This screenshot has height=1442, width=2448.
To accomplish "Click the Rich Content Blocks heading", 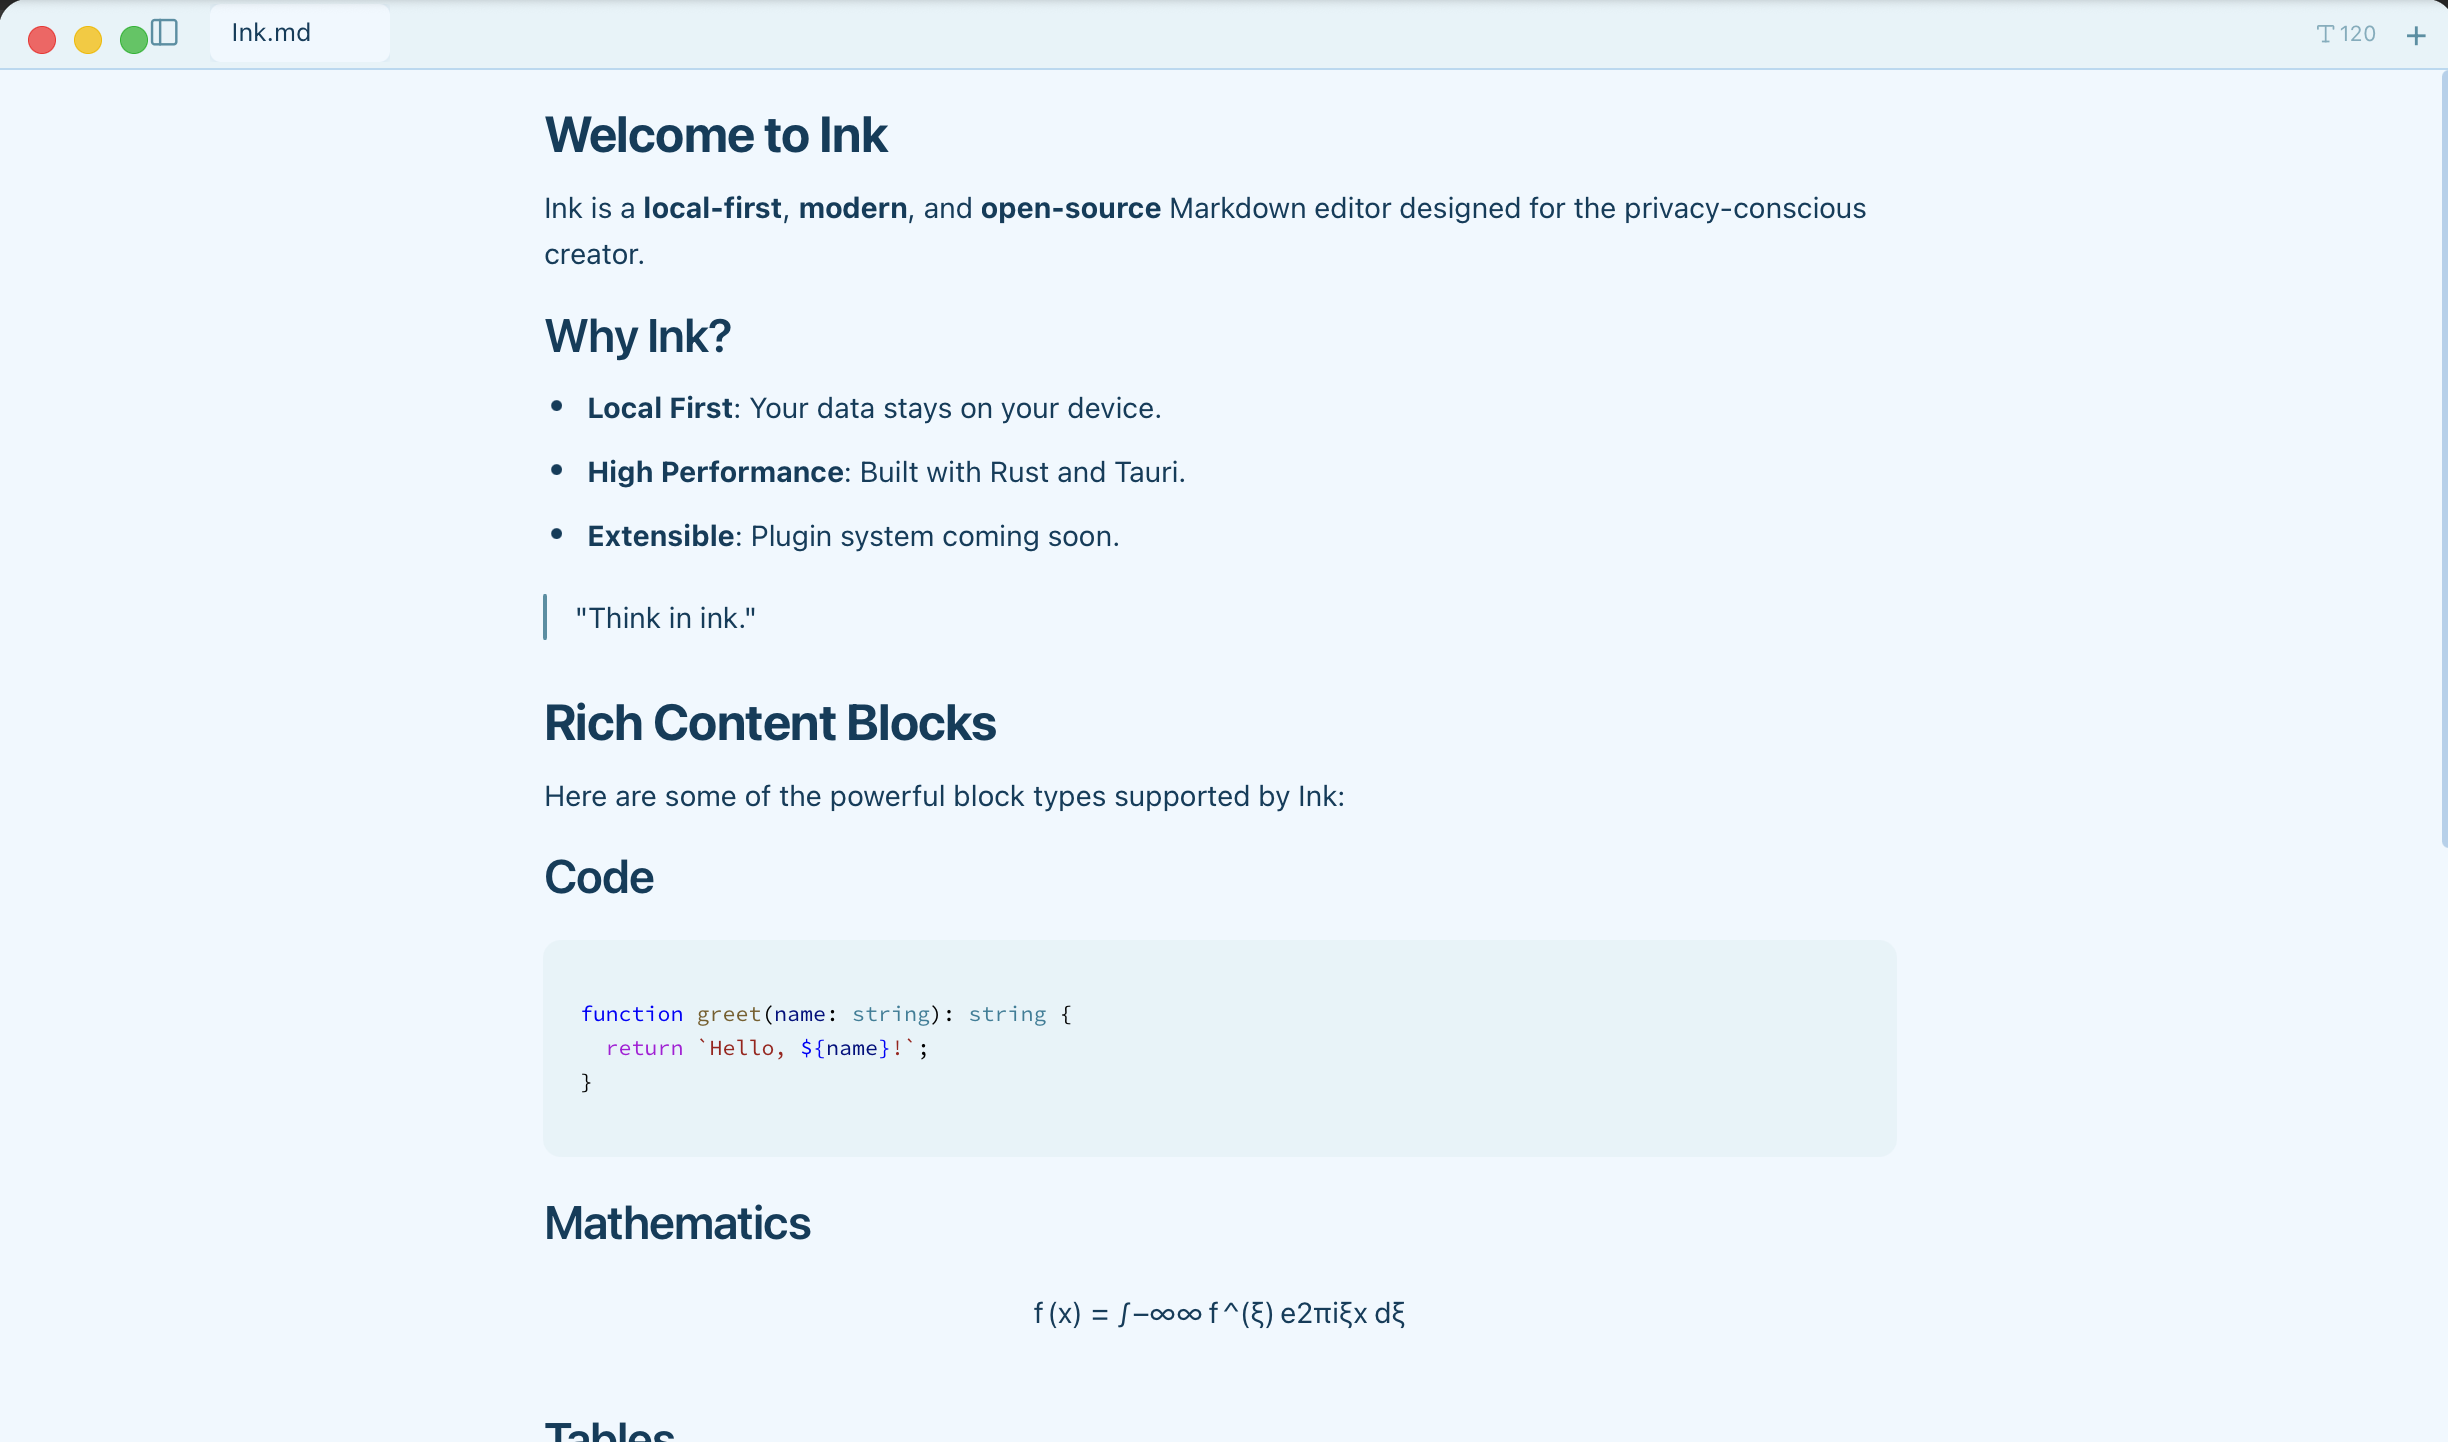I will (x=769, y=722).
